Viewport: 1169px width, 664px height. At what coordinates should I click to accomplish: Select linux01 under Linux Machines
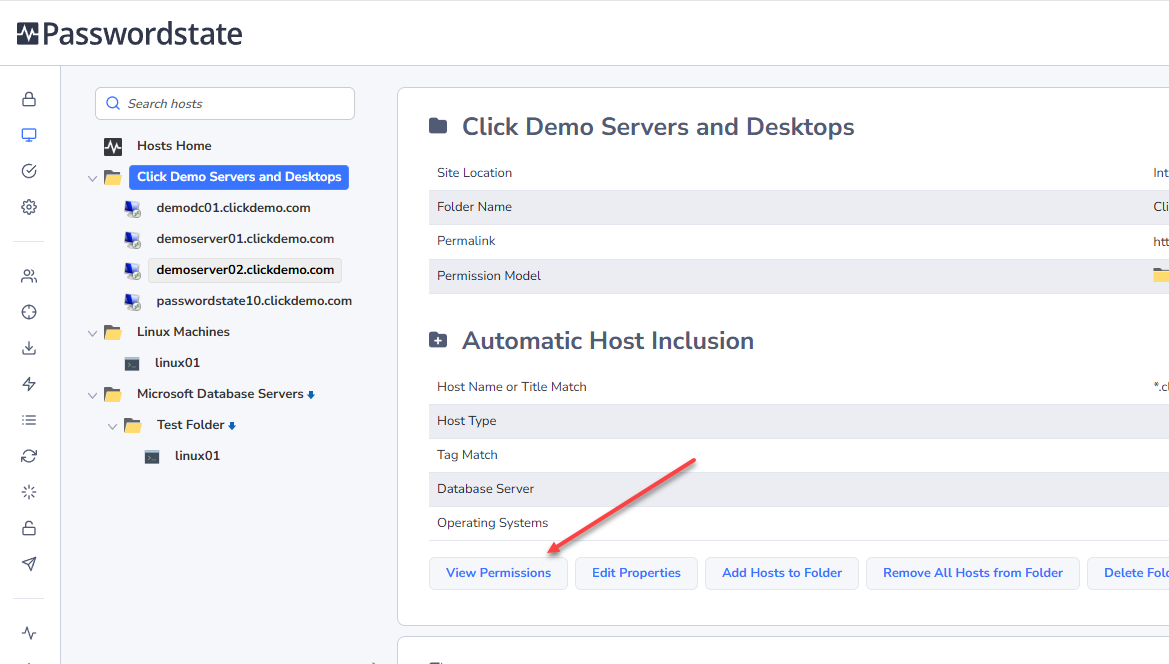[x=177, y=363]
